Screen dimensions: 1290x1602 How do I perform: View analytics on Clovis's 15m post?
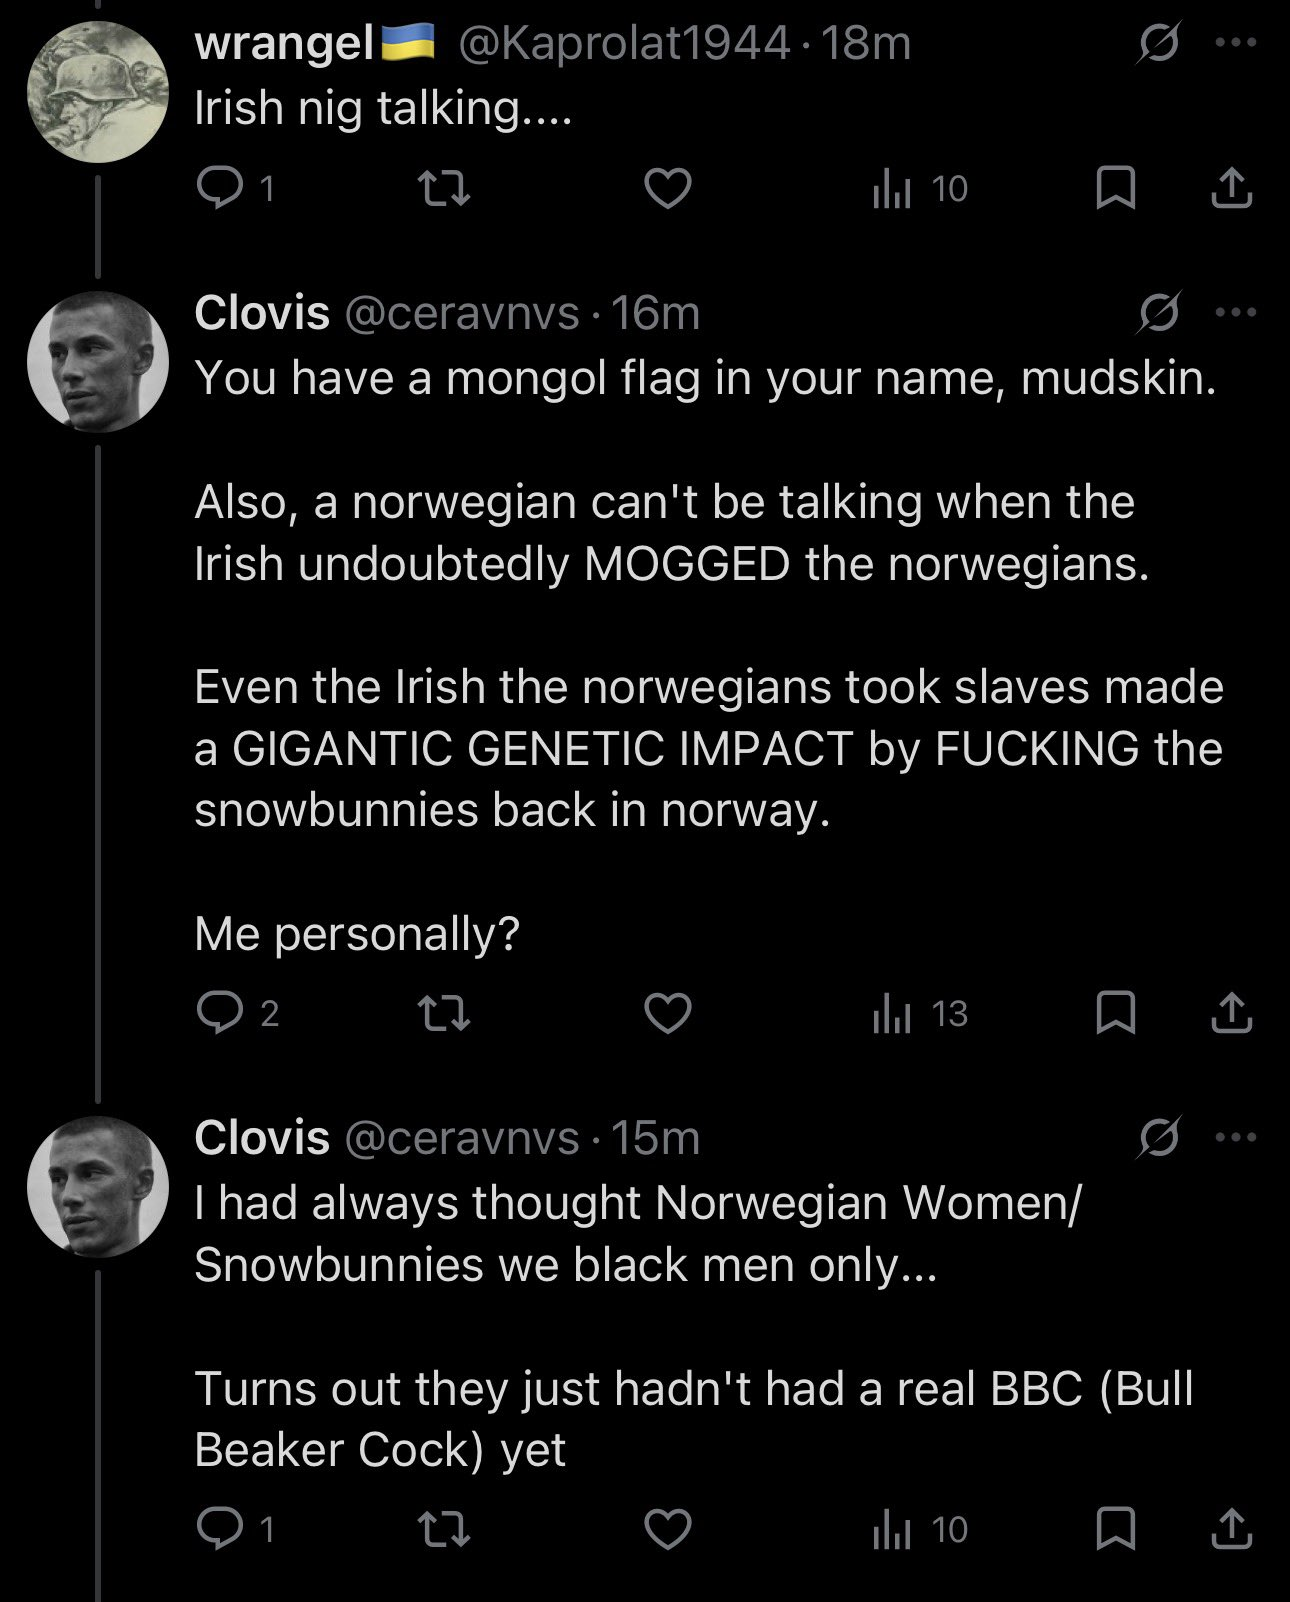(x=891, y=1529)
